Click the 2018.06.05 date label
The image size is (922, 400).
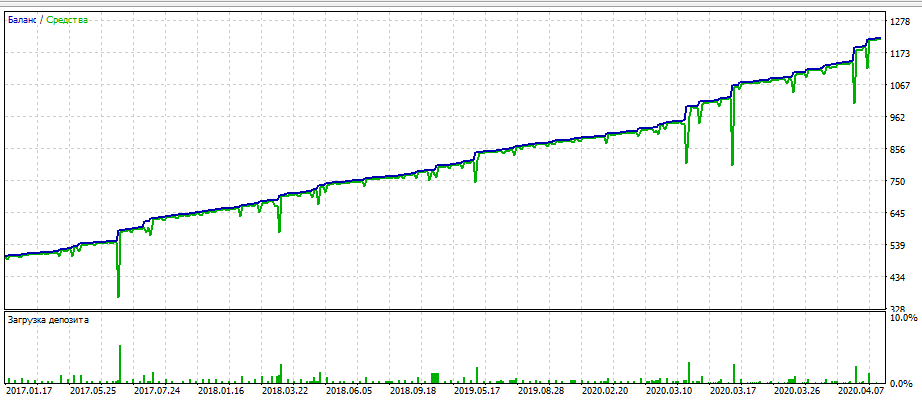point(348,390)
